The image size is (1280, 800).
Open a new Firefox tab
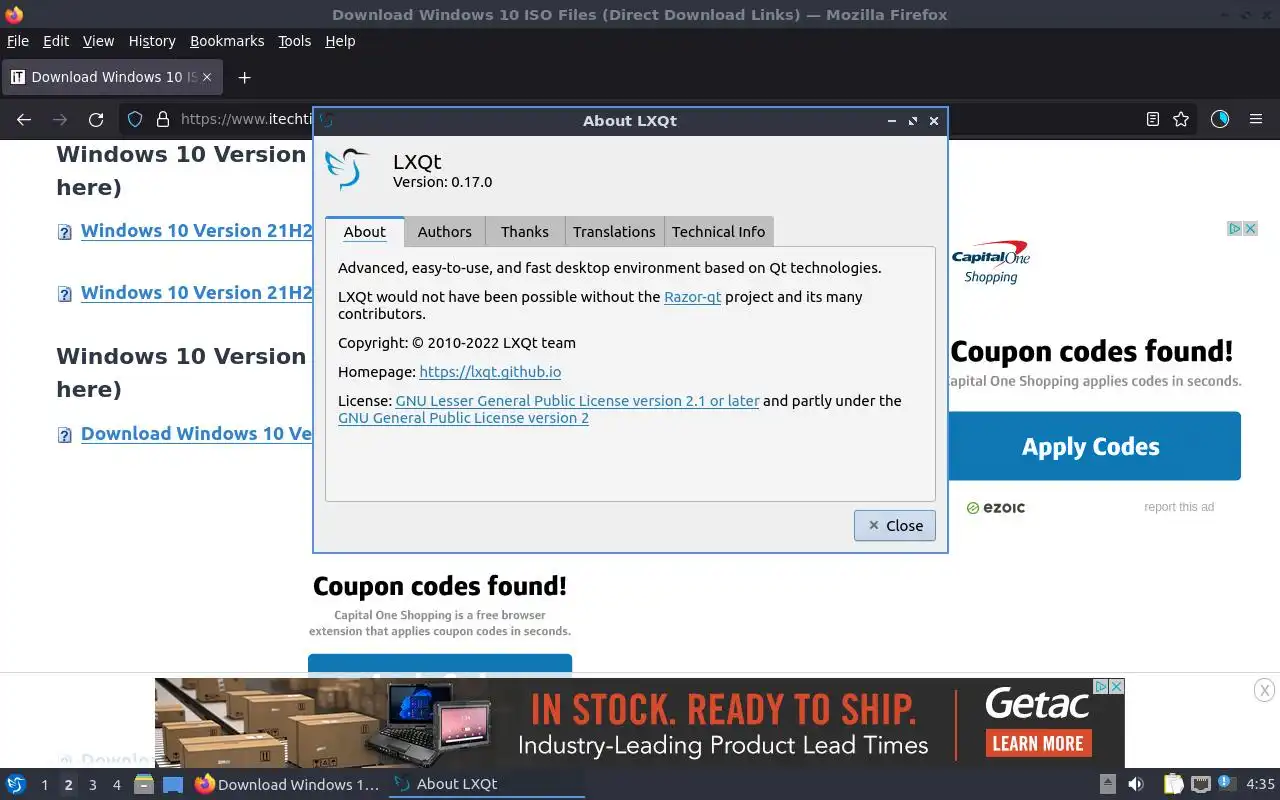click(x=244, y=77)
